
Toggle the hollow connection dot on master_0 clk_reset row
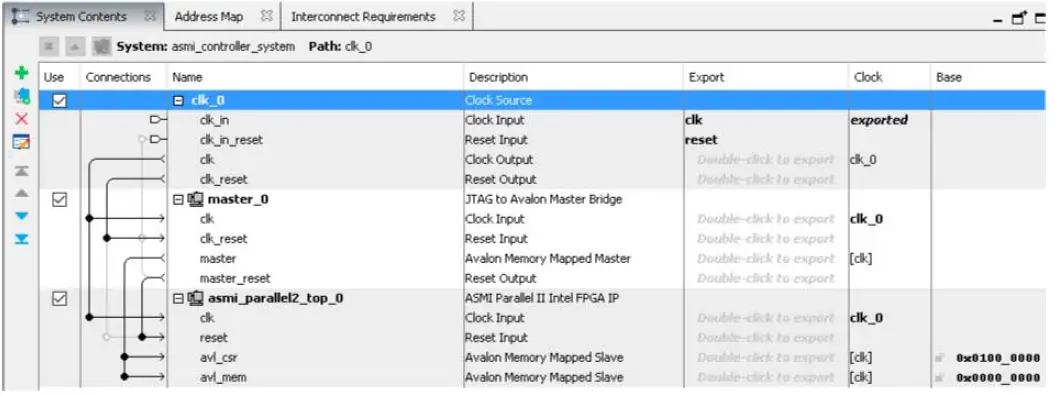click(x=141, y=238)
